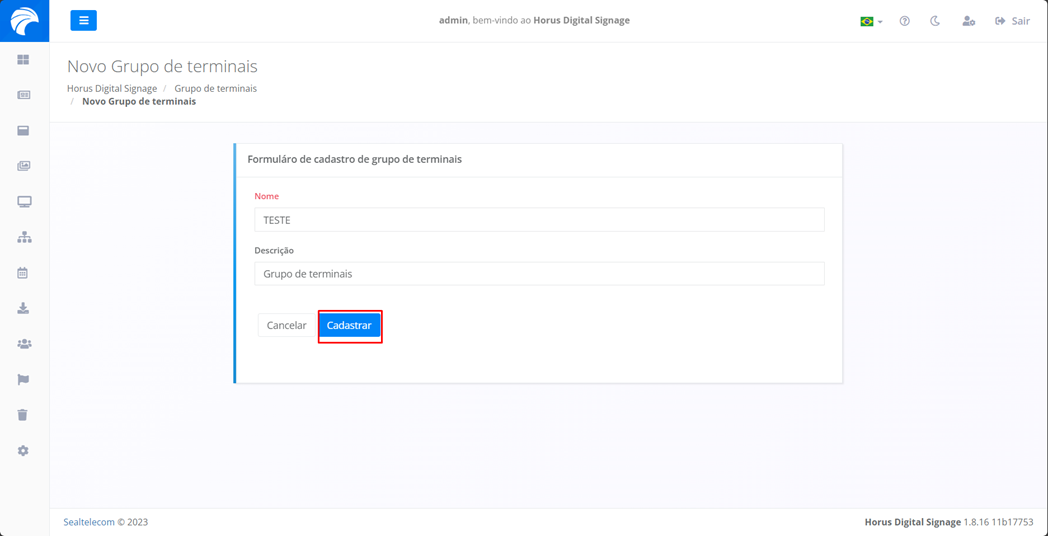Open the users group icon in sidebar
The image size is (1048, 536).
(24, 344)
